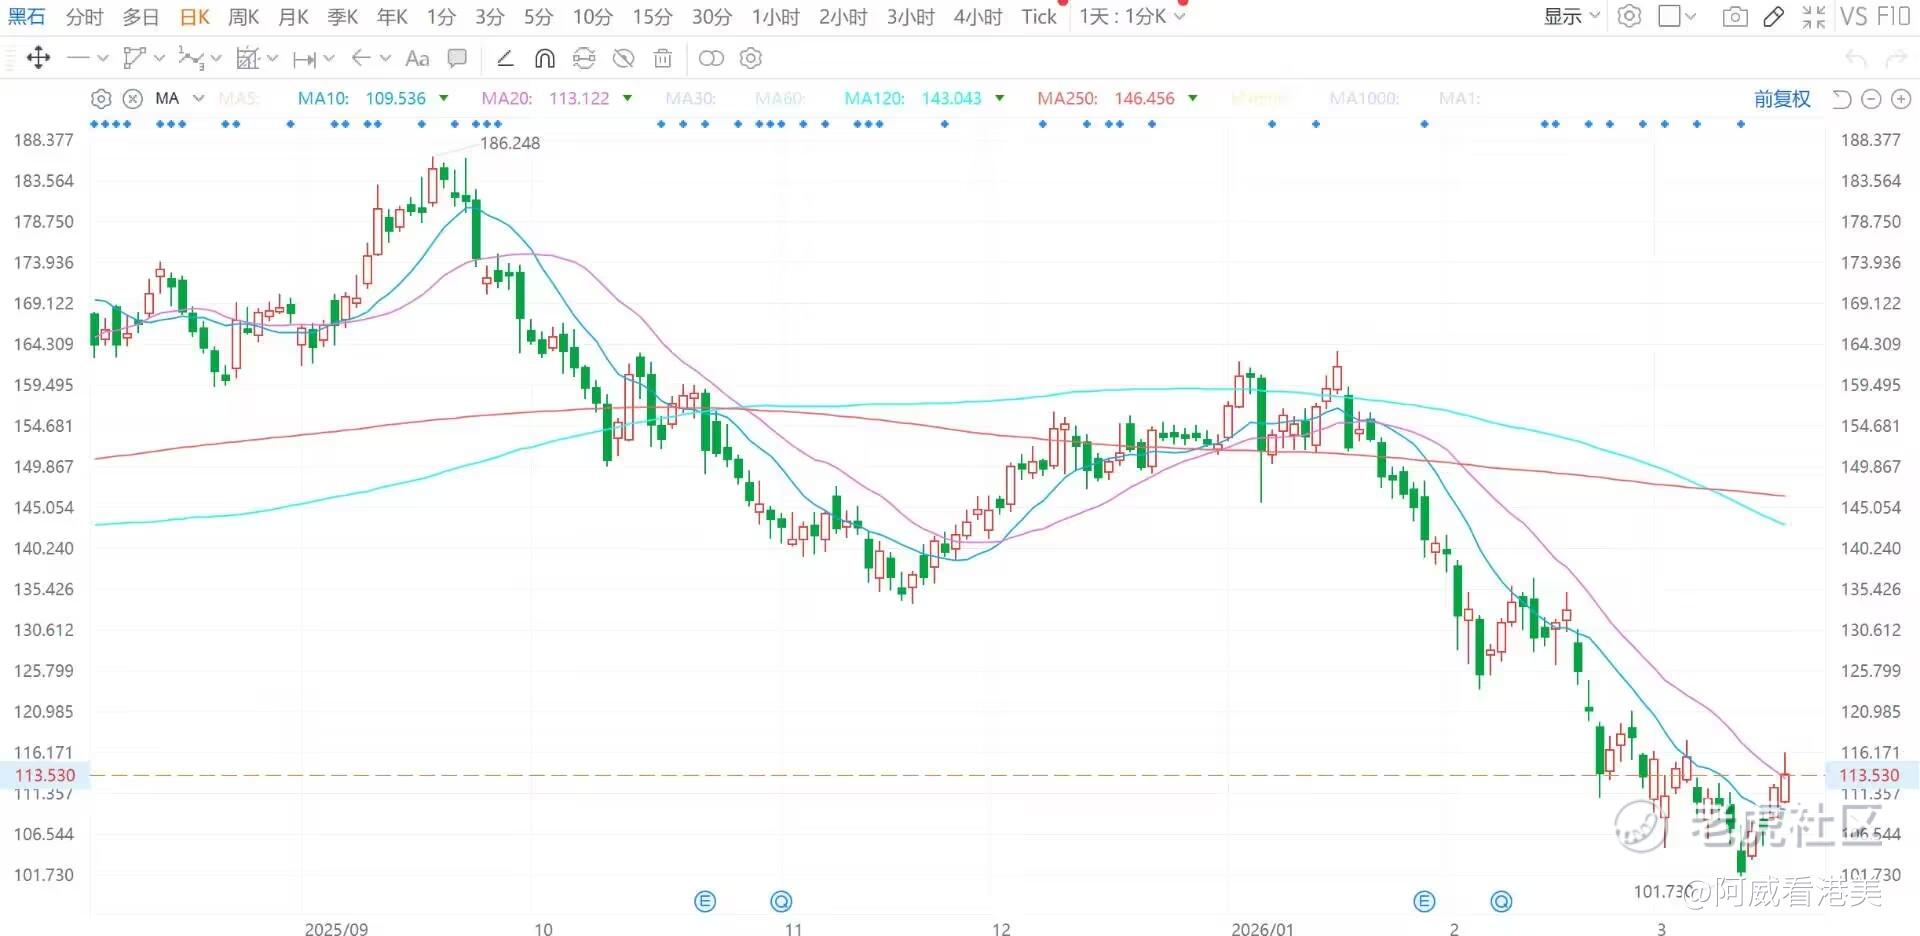Open the 1天:1分K period dropdown
Screen dimensions: 1920x936
[x=1132, y=17]
